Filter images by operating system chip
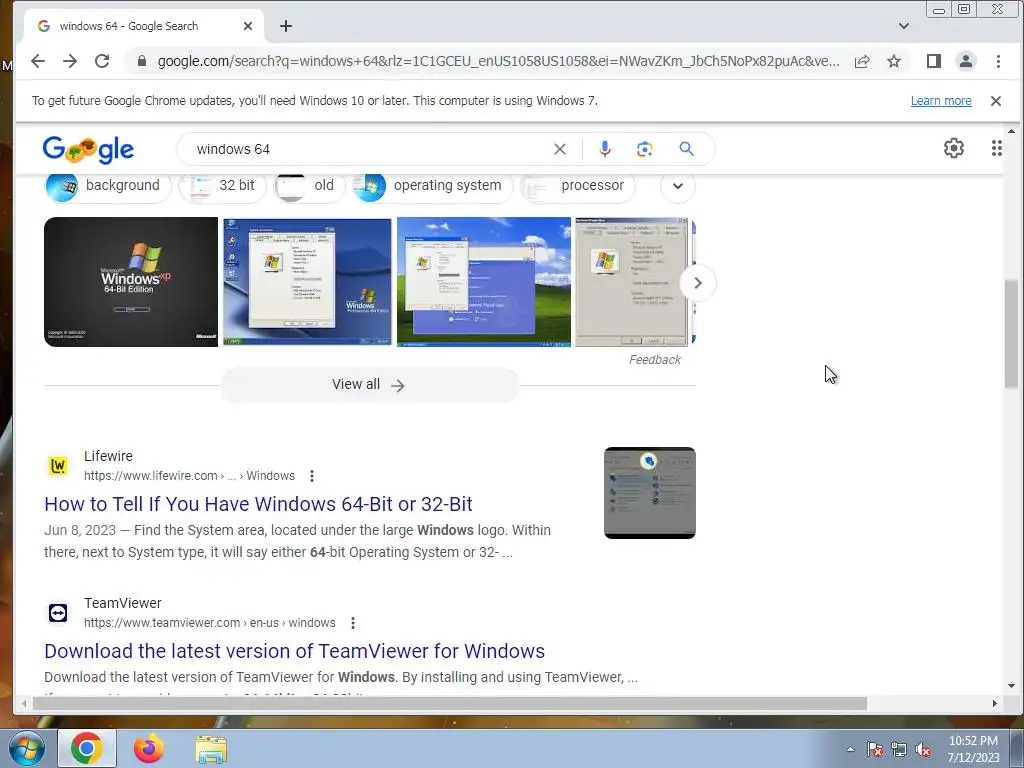 click(432, 186)
